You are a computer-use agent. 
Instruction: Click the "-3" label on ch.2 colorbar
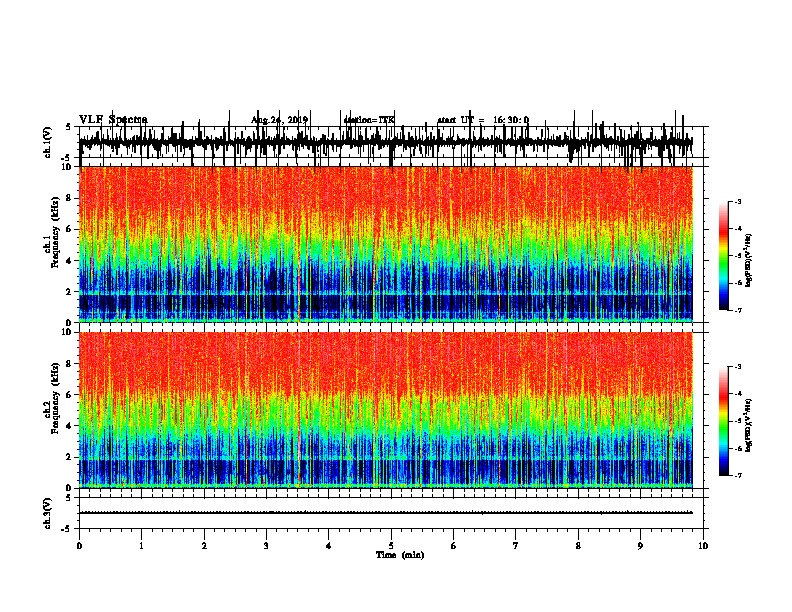click(738, 367)
